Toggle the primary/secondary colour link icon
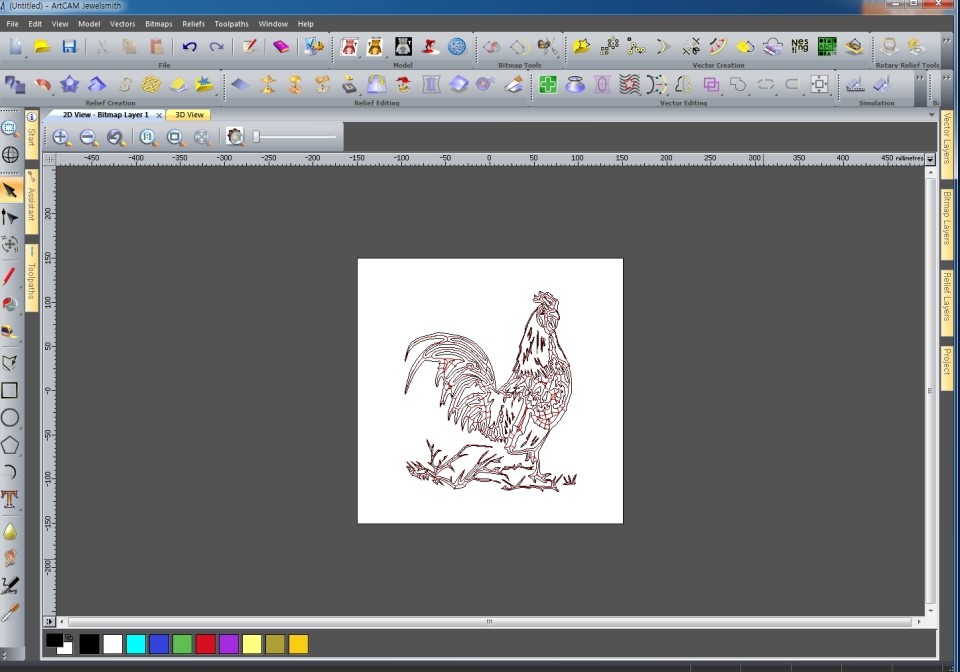Viewport: 960px width, 672px height. (x=69, y=637)
